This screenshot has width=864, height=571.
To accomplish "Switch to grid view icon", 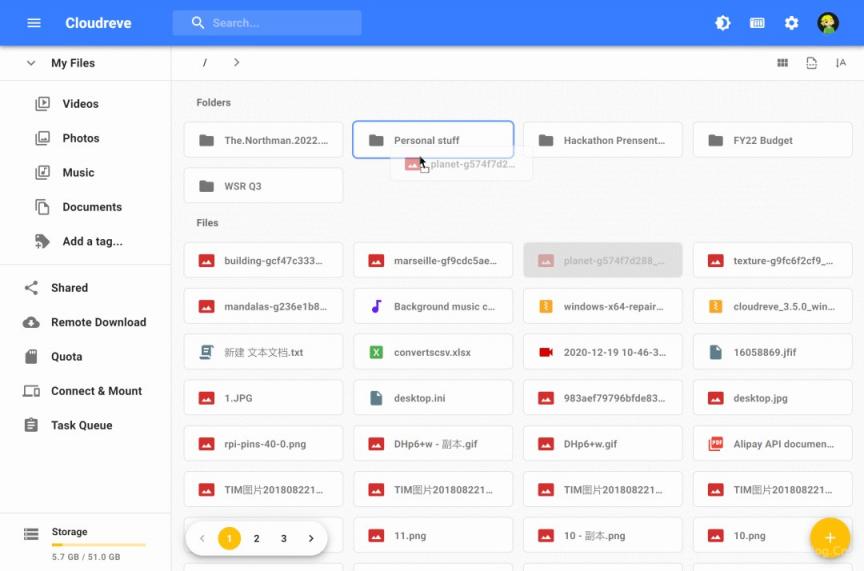I will (782, 63).
